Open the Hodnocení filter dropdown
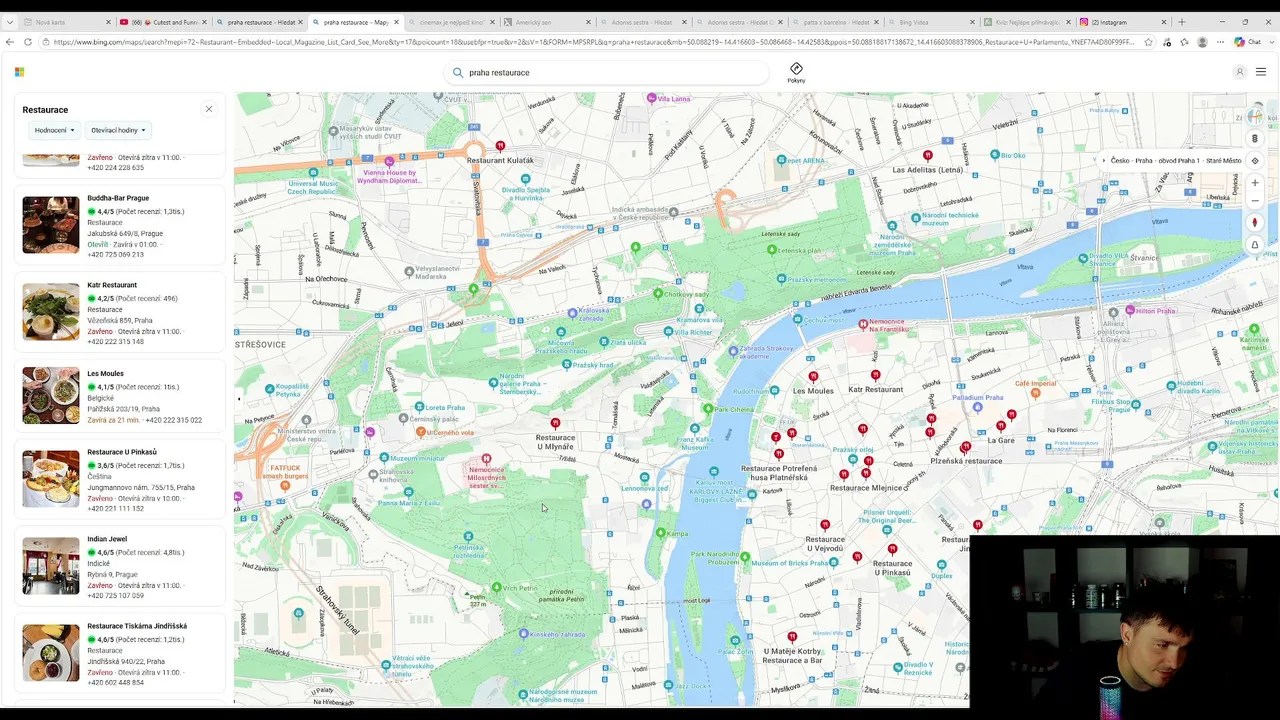 54,130
